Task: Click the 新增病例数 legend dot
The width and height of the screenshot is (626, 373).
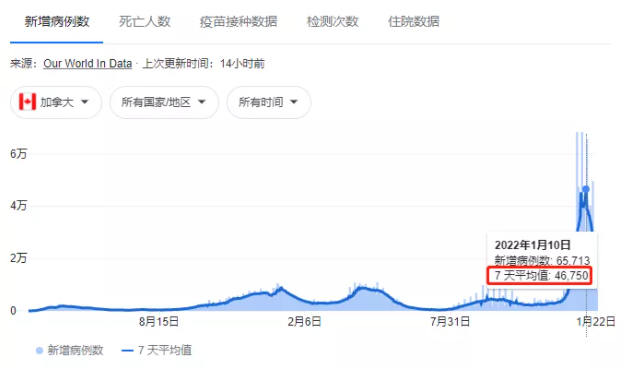Action: pyautogui.click(x=39, y=351)
